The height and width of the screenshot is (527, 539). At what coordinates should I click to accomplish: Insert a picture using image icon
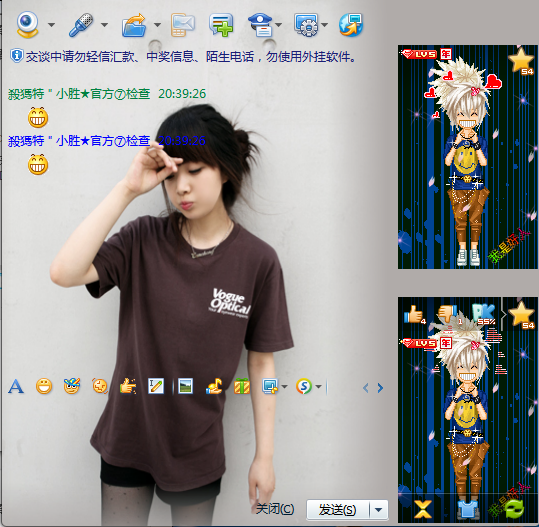point(186,386)
